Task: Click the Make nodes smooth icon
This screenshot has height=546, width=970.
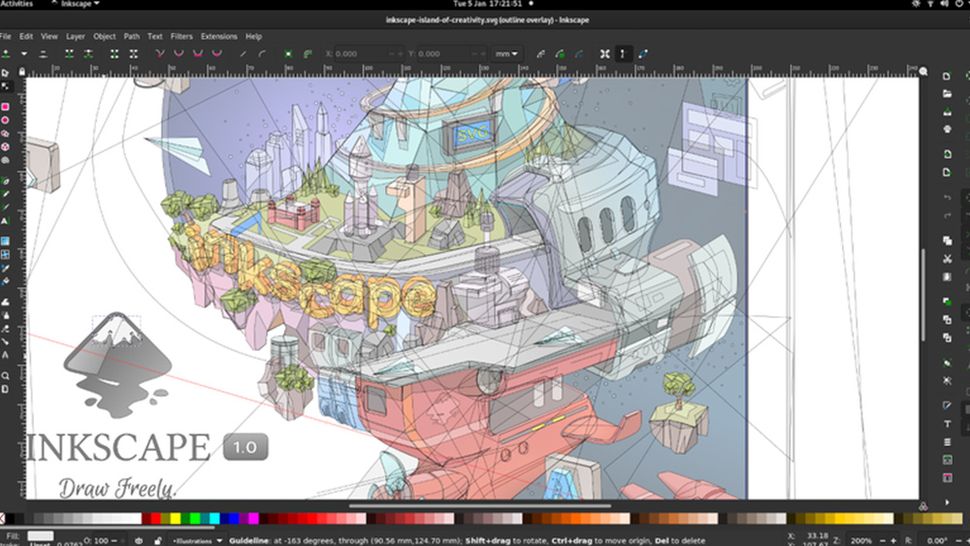Action: (179, 54)
